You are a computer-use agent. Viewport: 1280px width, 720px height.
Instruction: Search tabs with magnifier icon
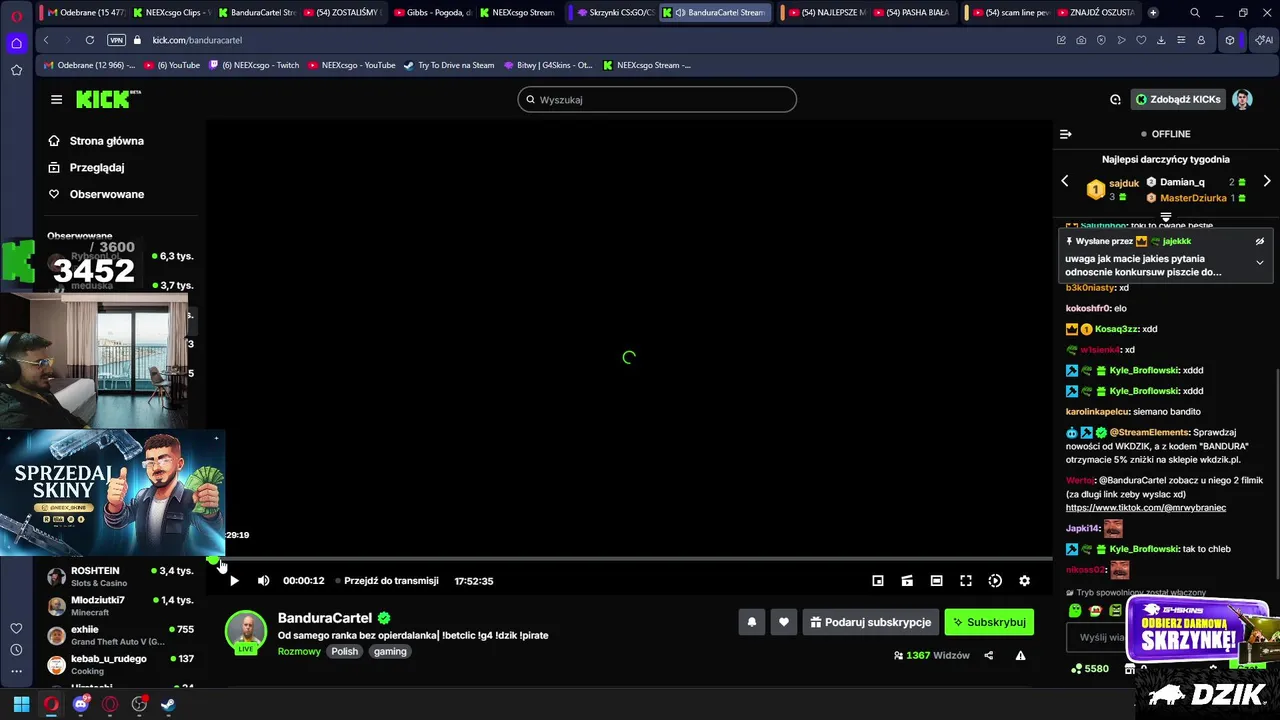coord(1195,12)
